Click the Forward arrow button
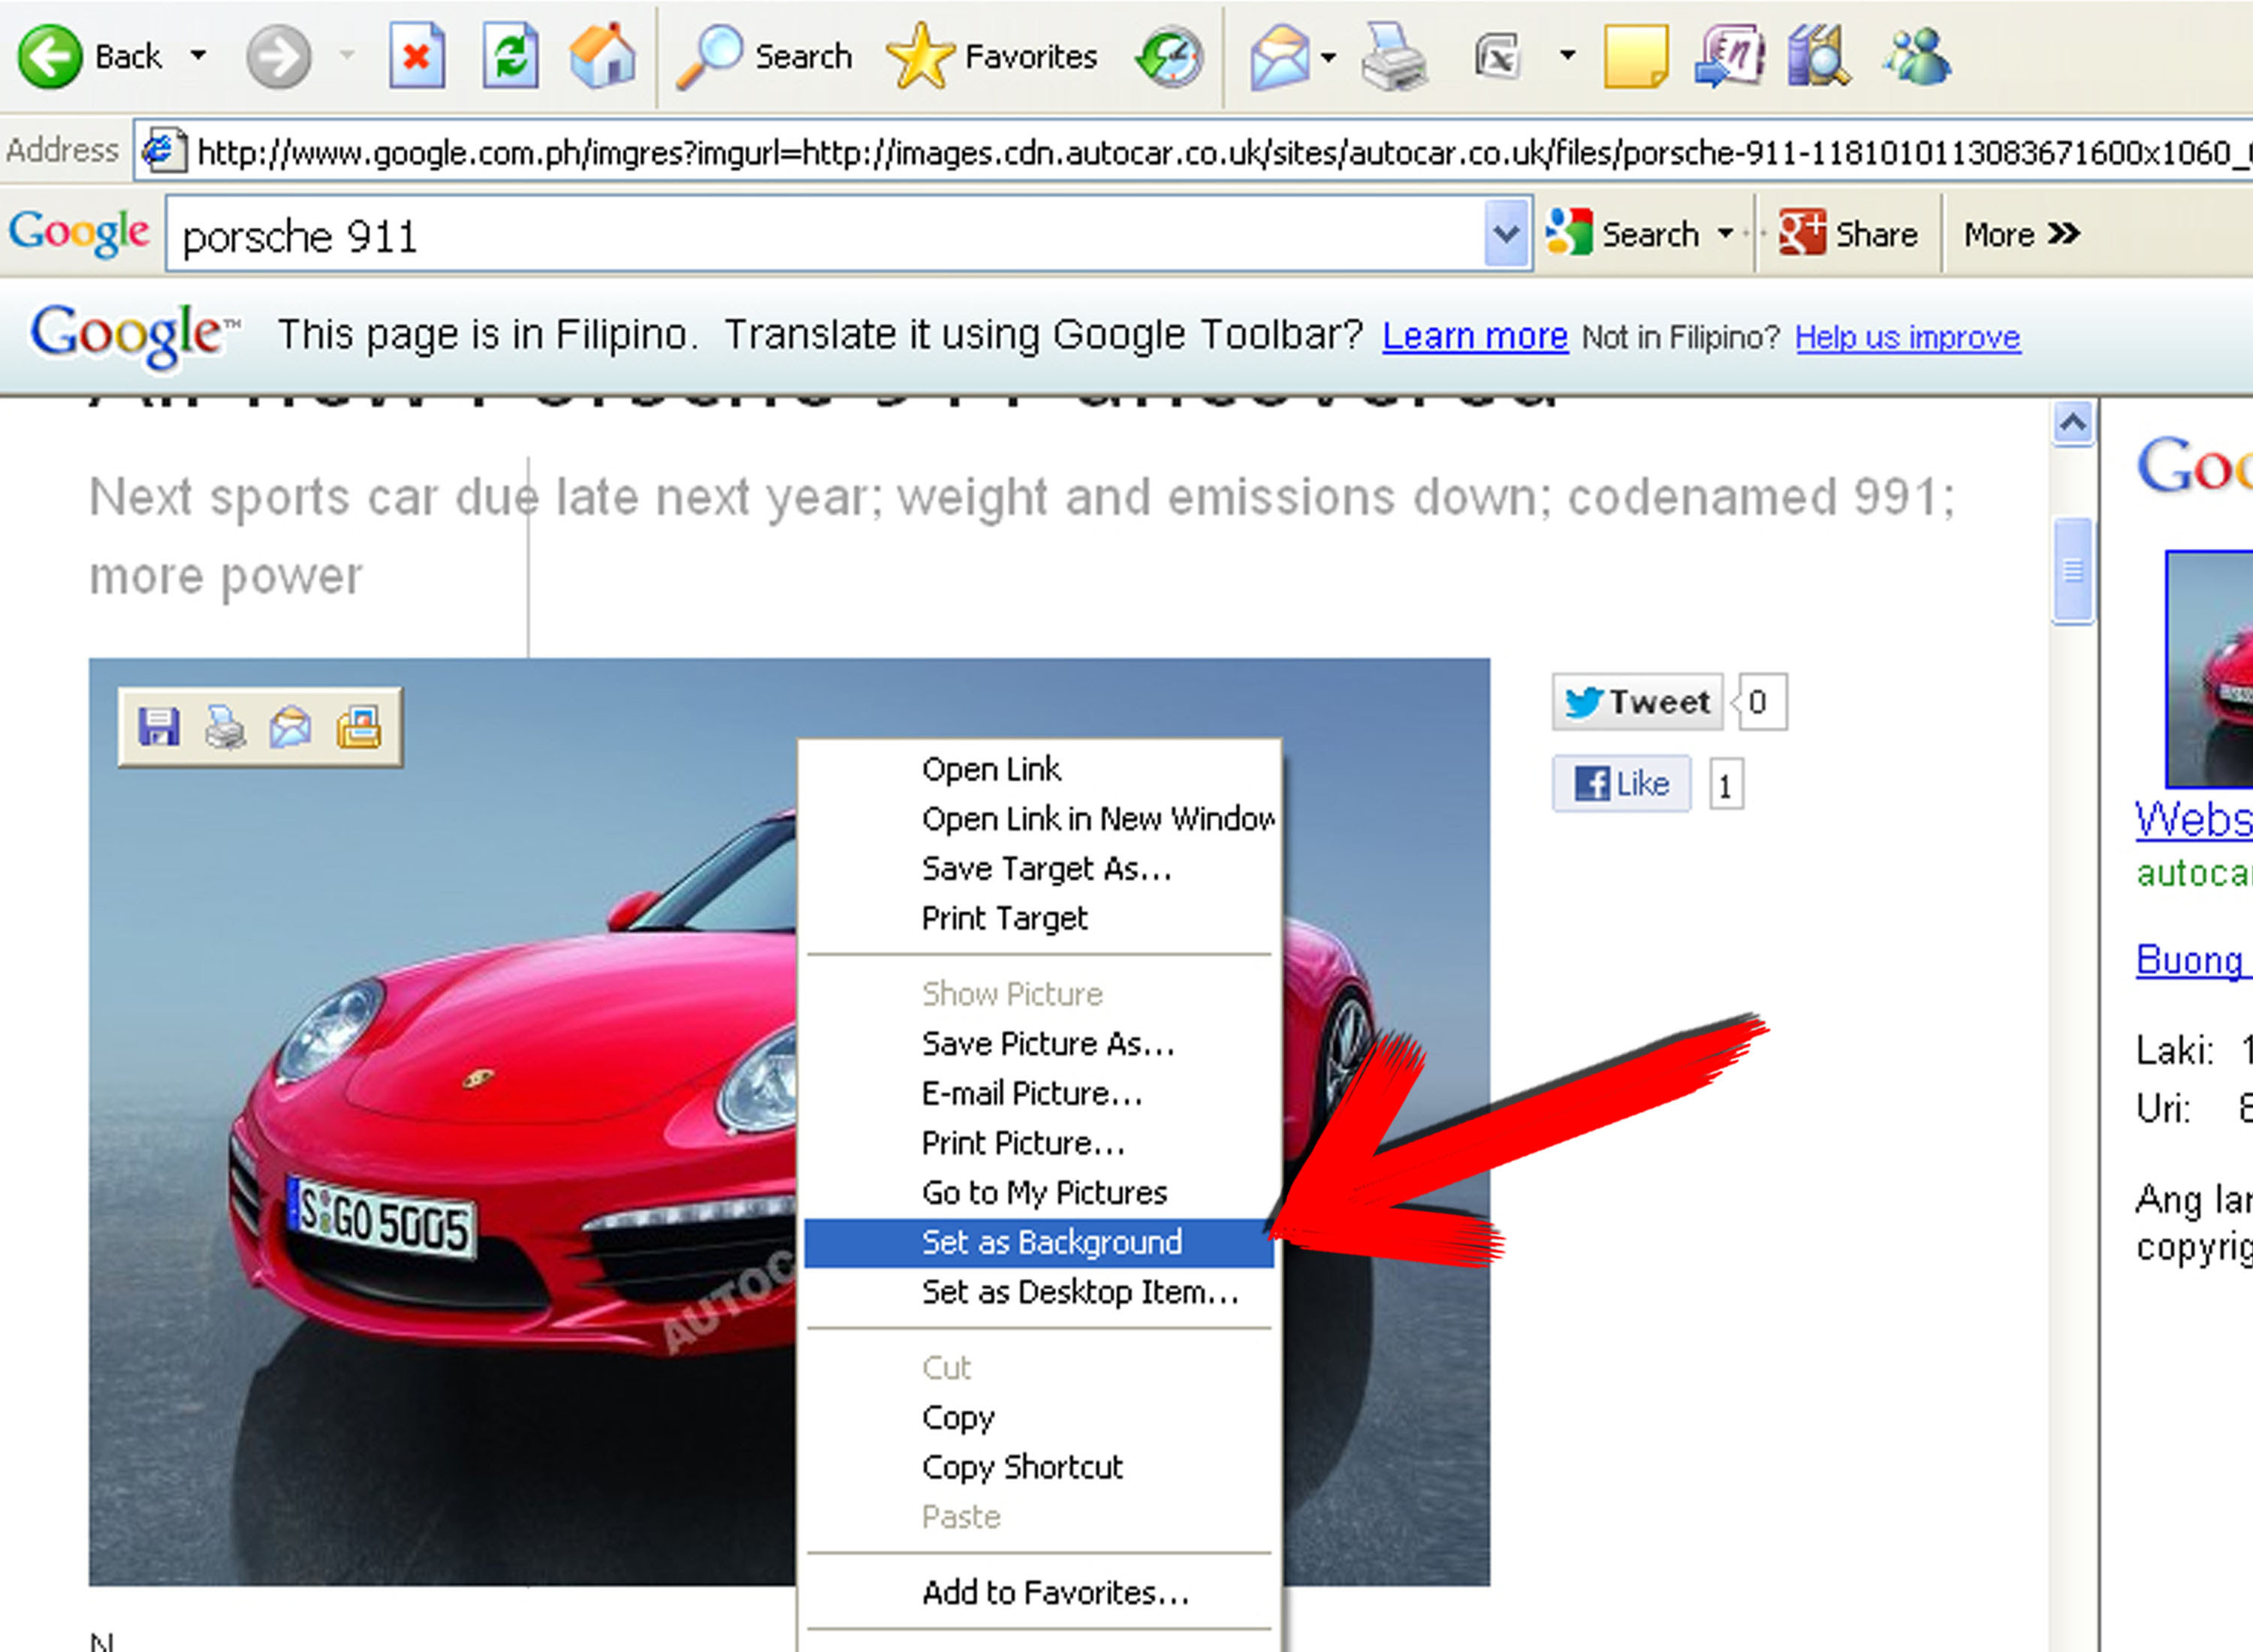The width and height of the screenshot is (2253, 1652). pos(278,57)
